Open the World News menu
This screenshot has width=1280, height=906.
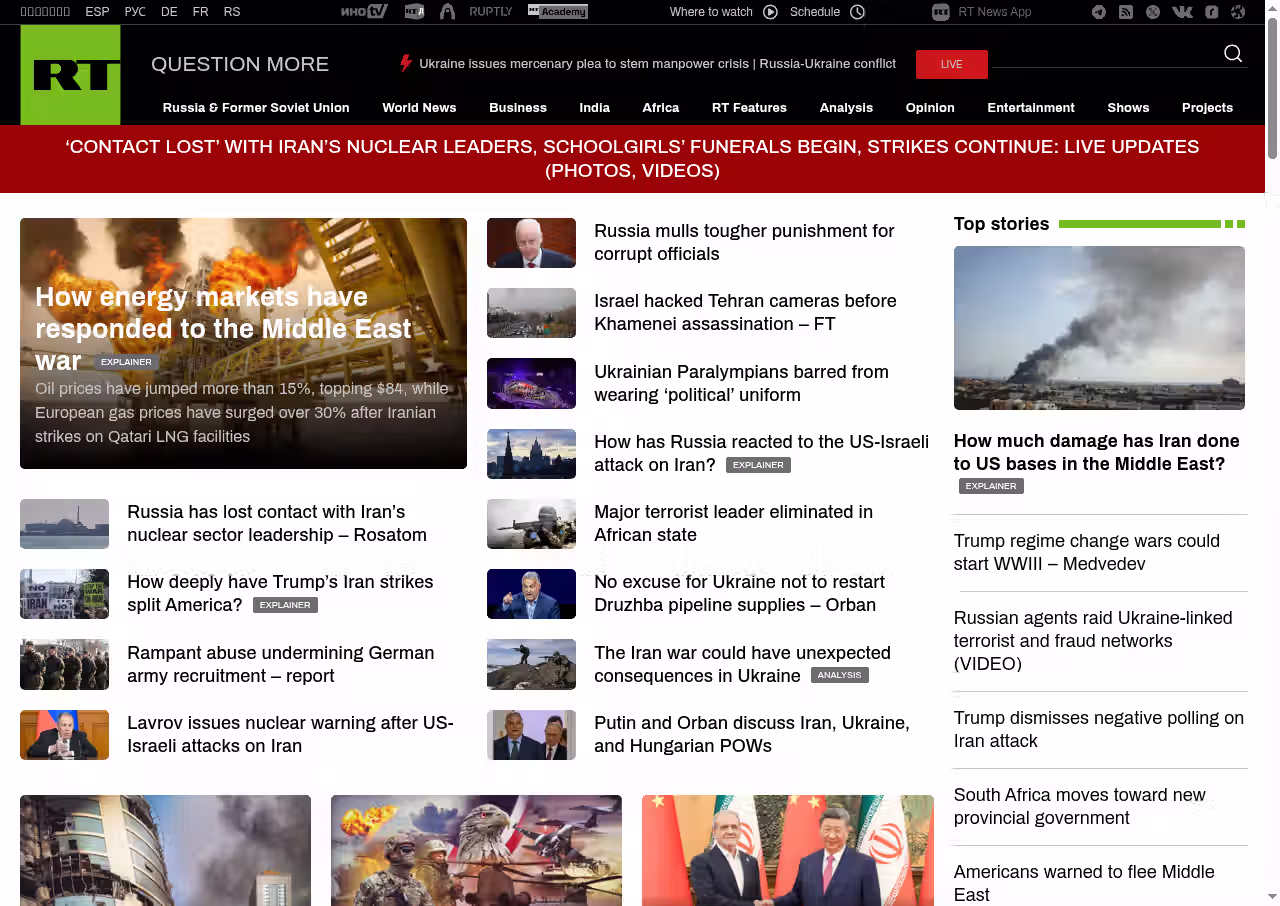point(419,108)
